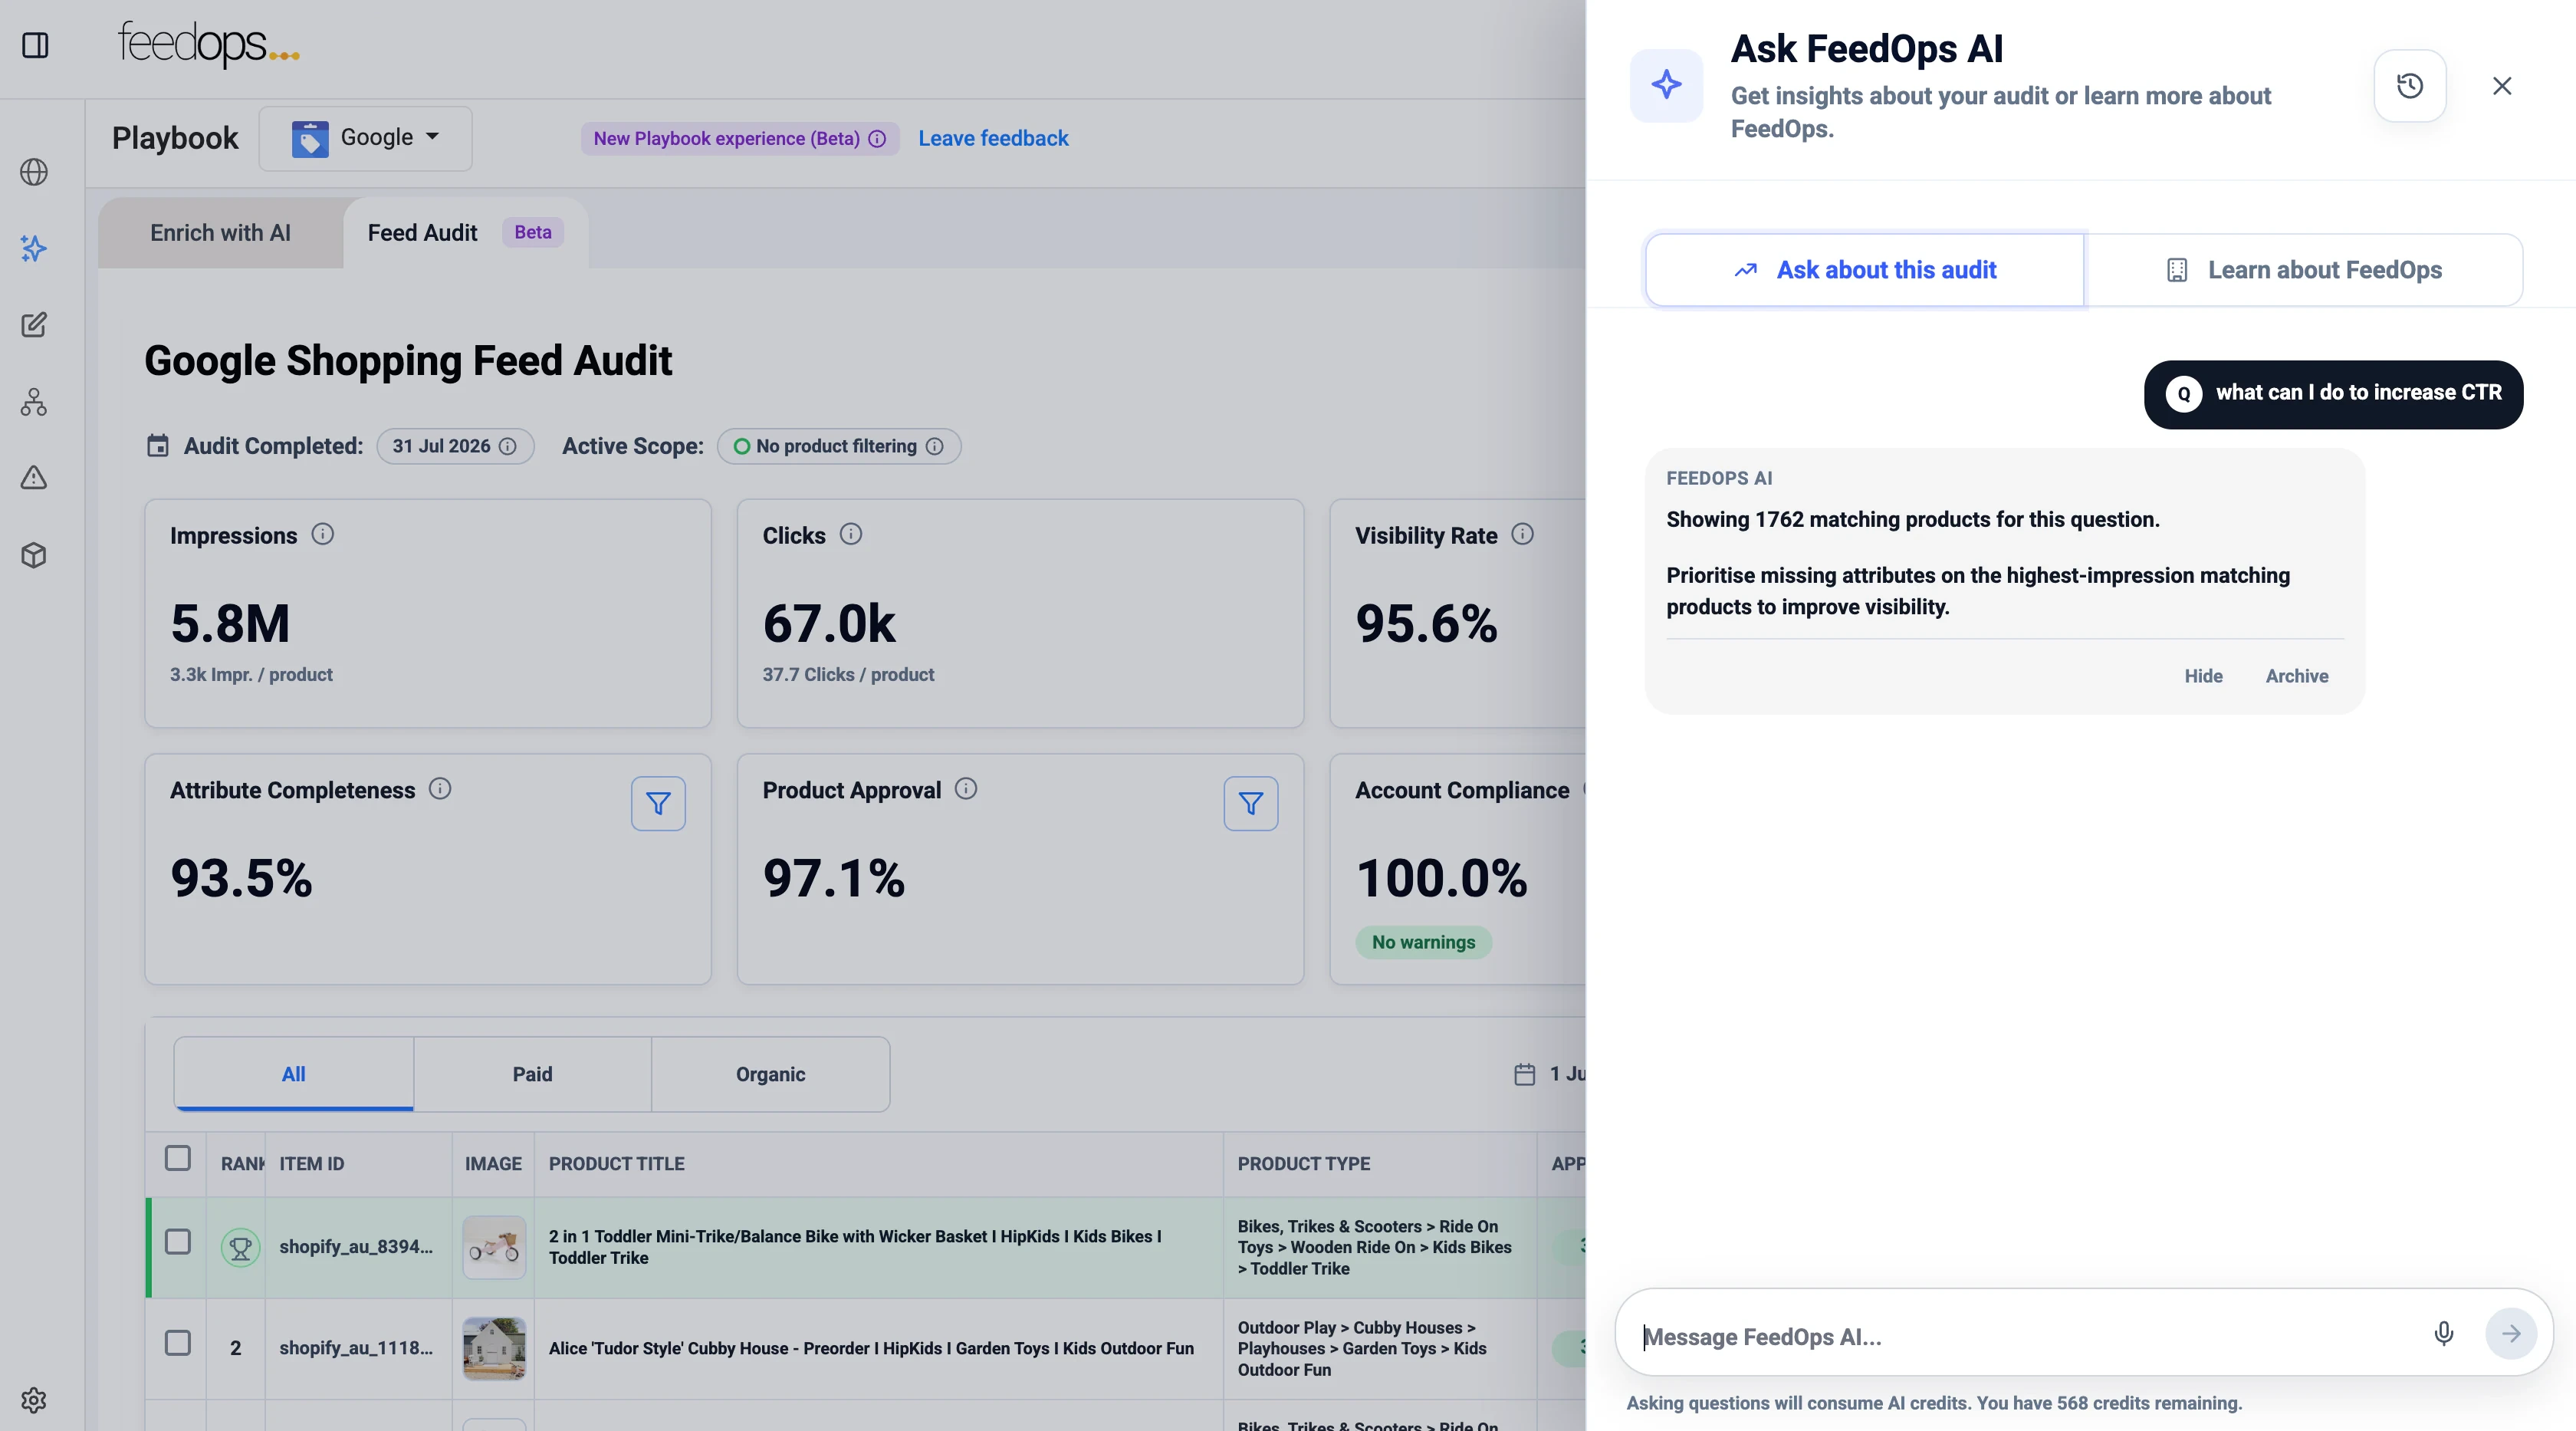Screen dimensions: 2576x1431
Task: Check the Toddler Mini-Trike row checkbox
Action: (x=178, y=1242)
